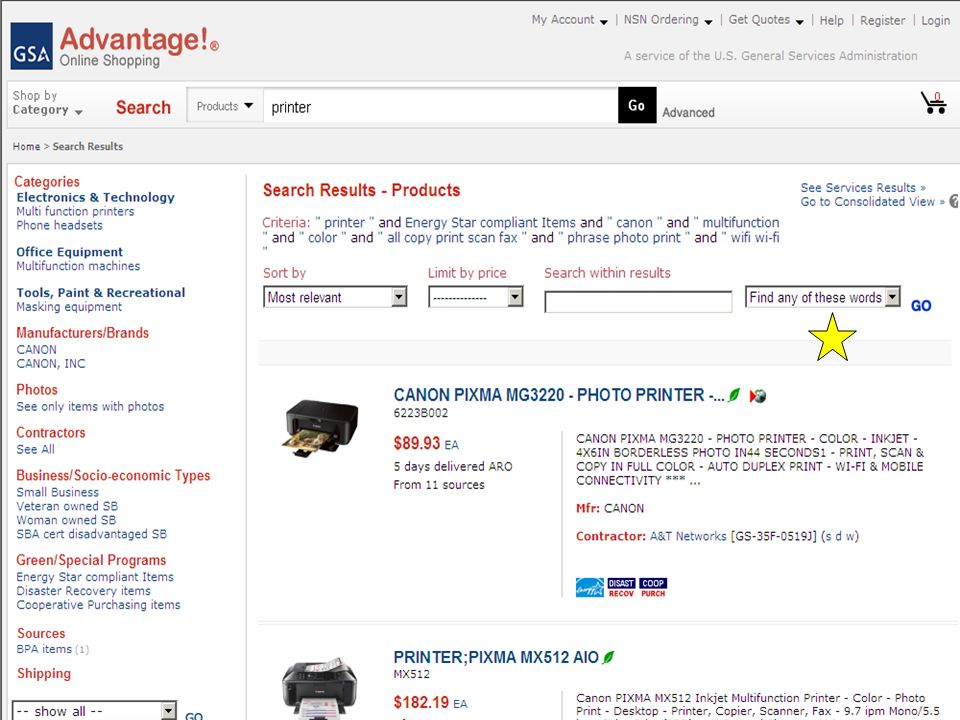The width and height of the screenshot is (960, 720).
Task: Open See Services Results link
Action: click(x=863, y=187)
